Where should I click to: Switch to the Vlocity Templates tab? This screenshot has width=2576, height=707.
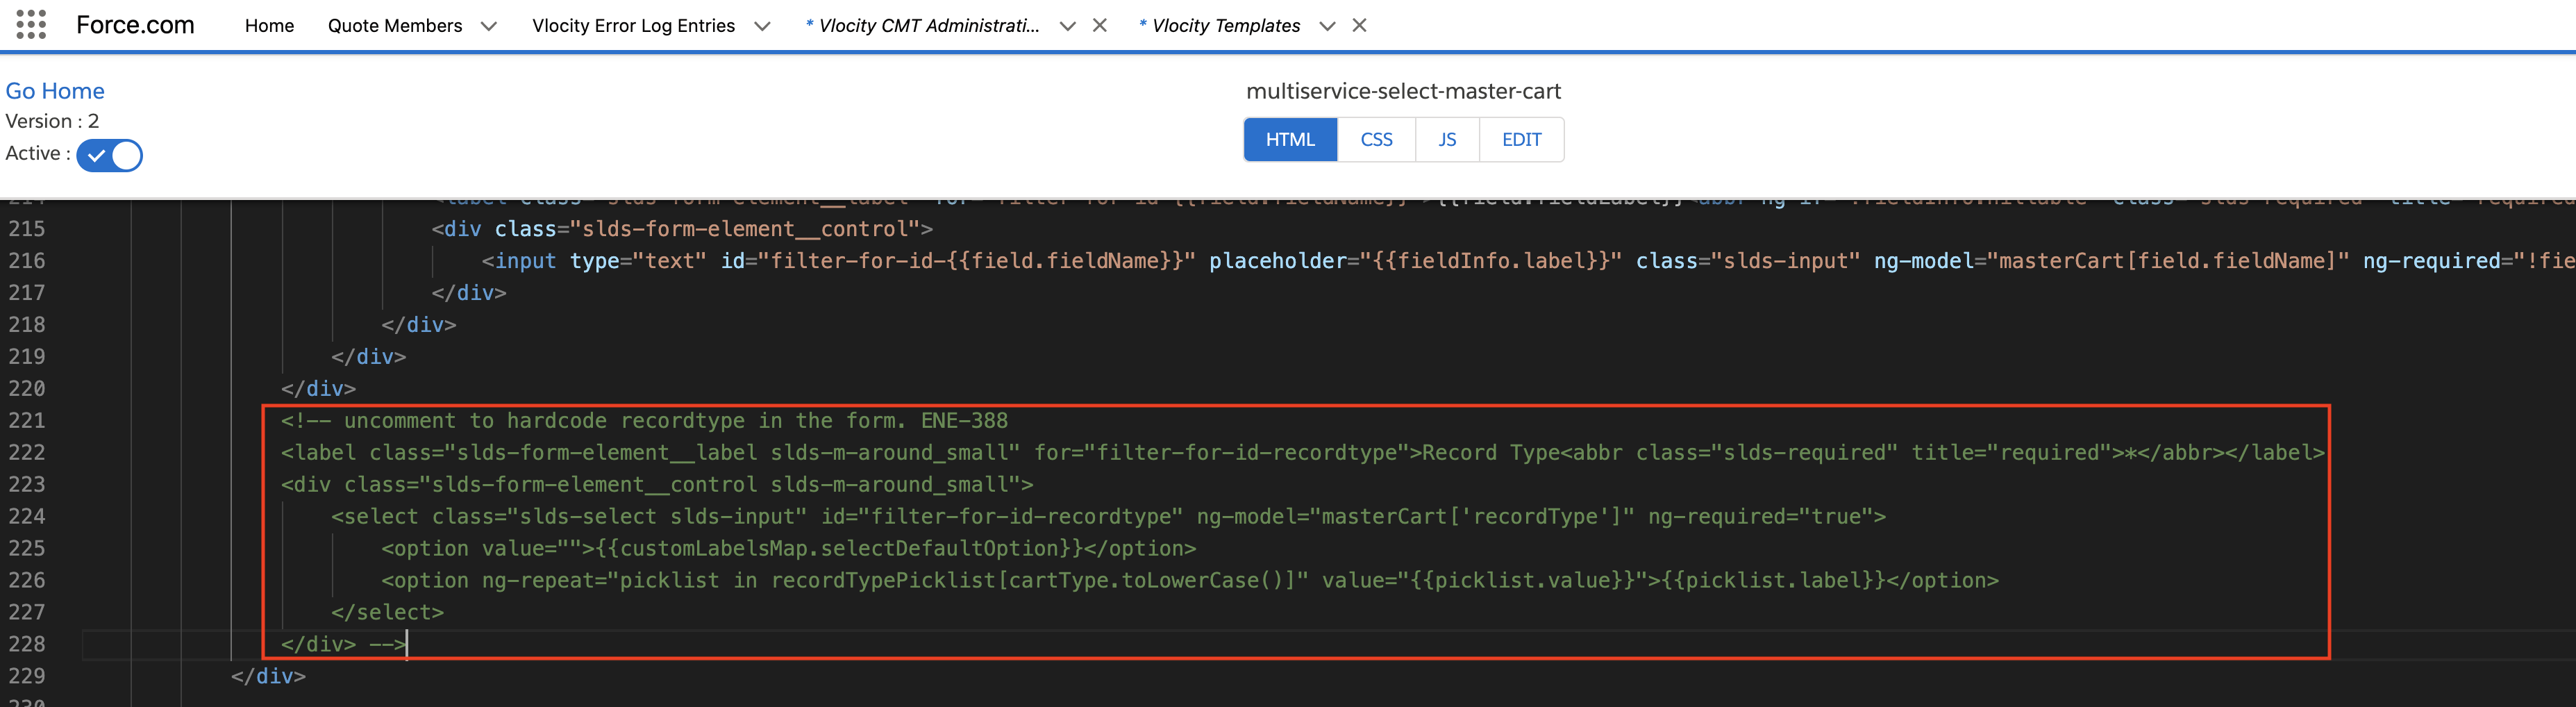pyautogui.click(x=1219, y=26)
